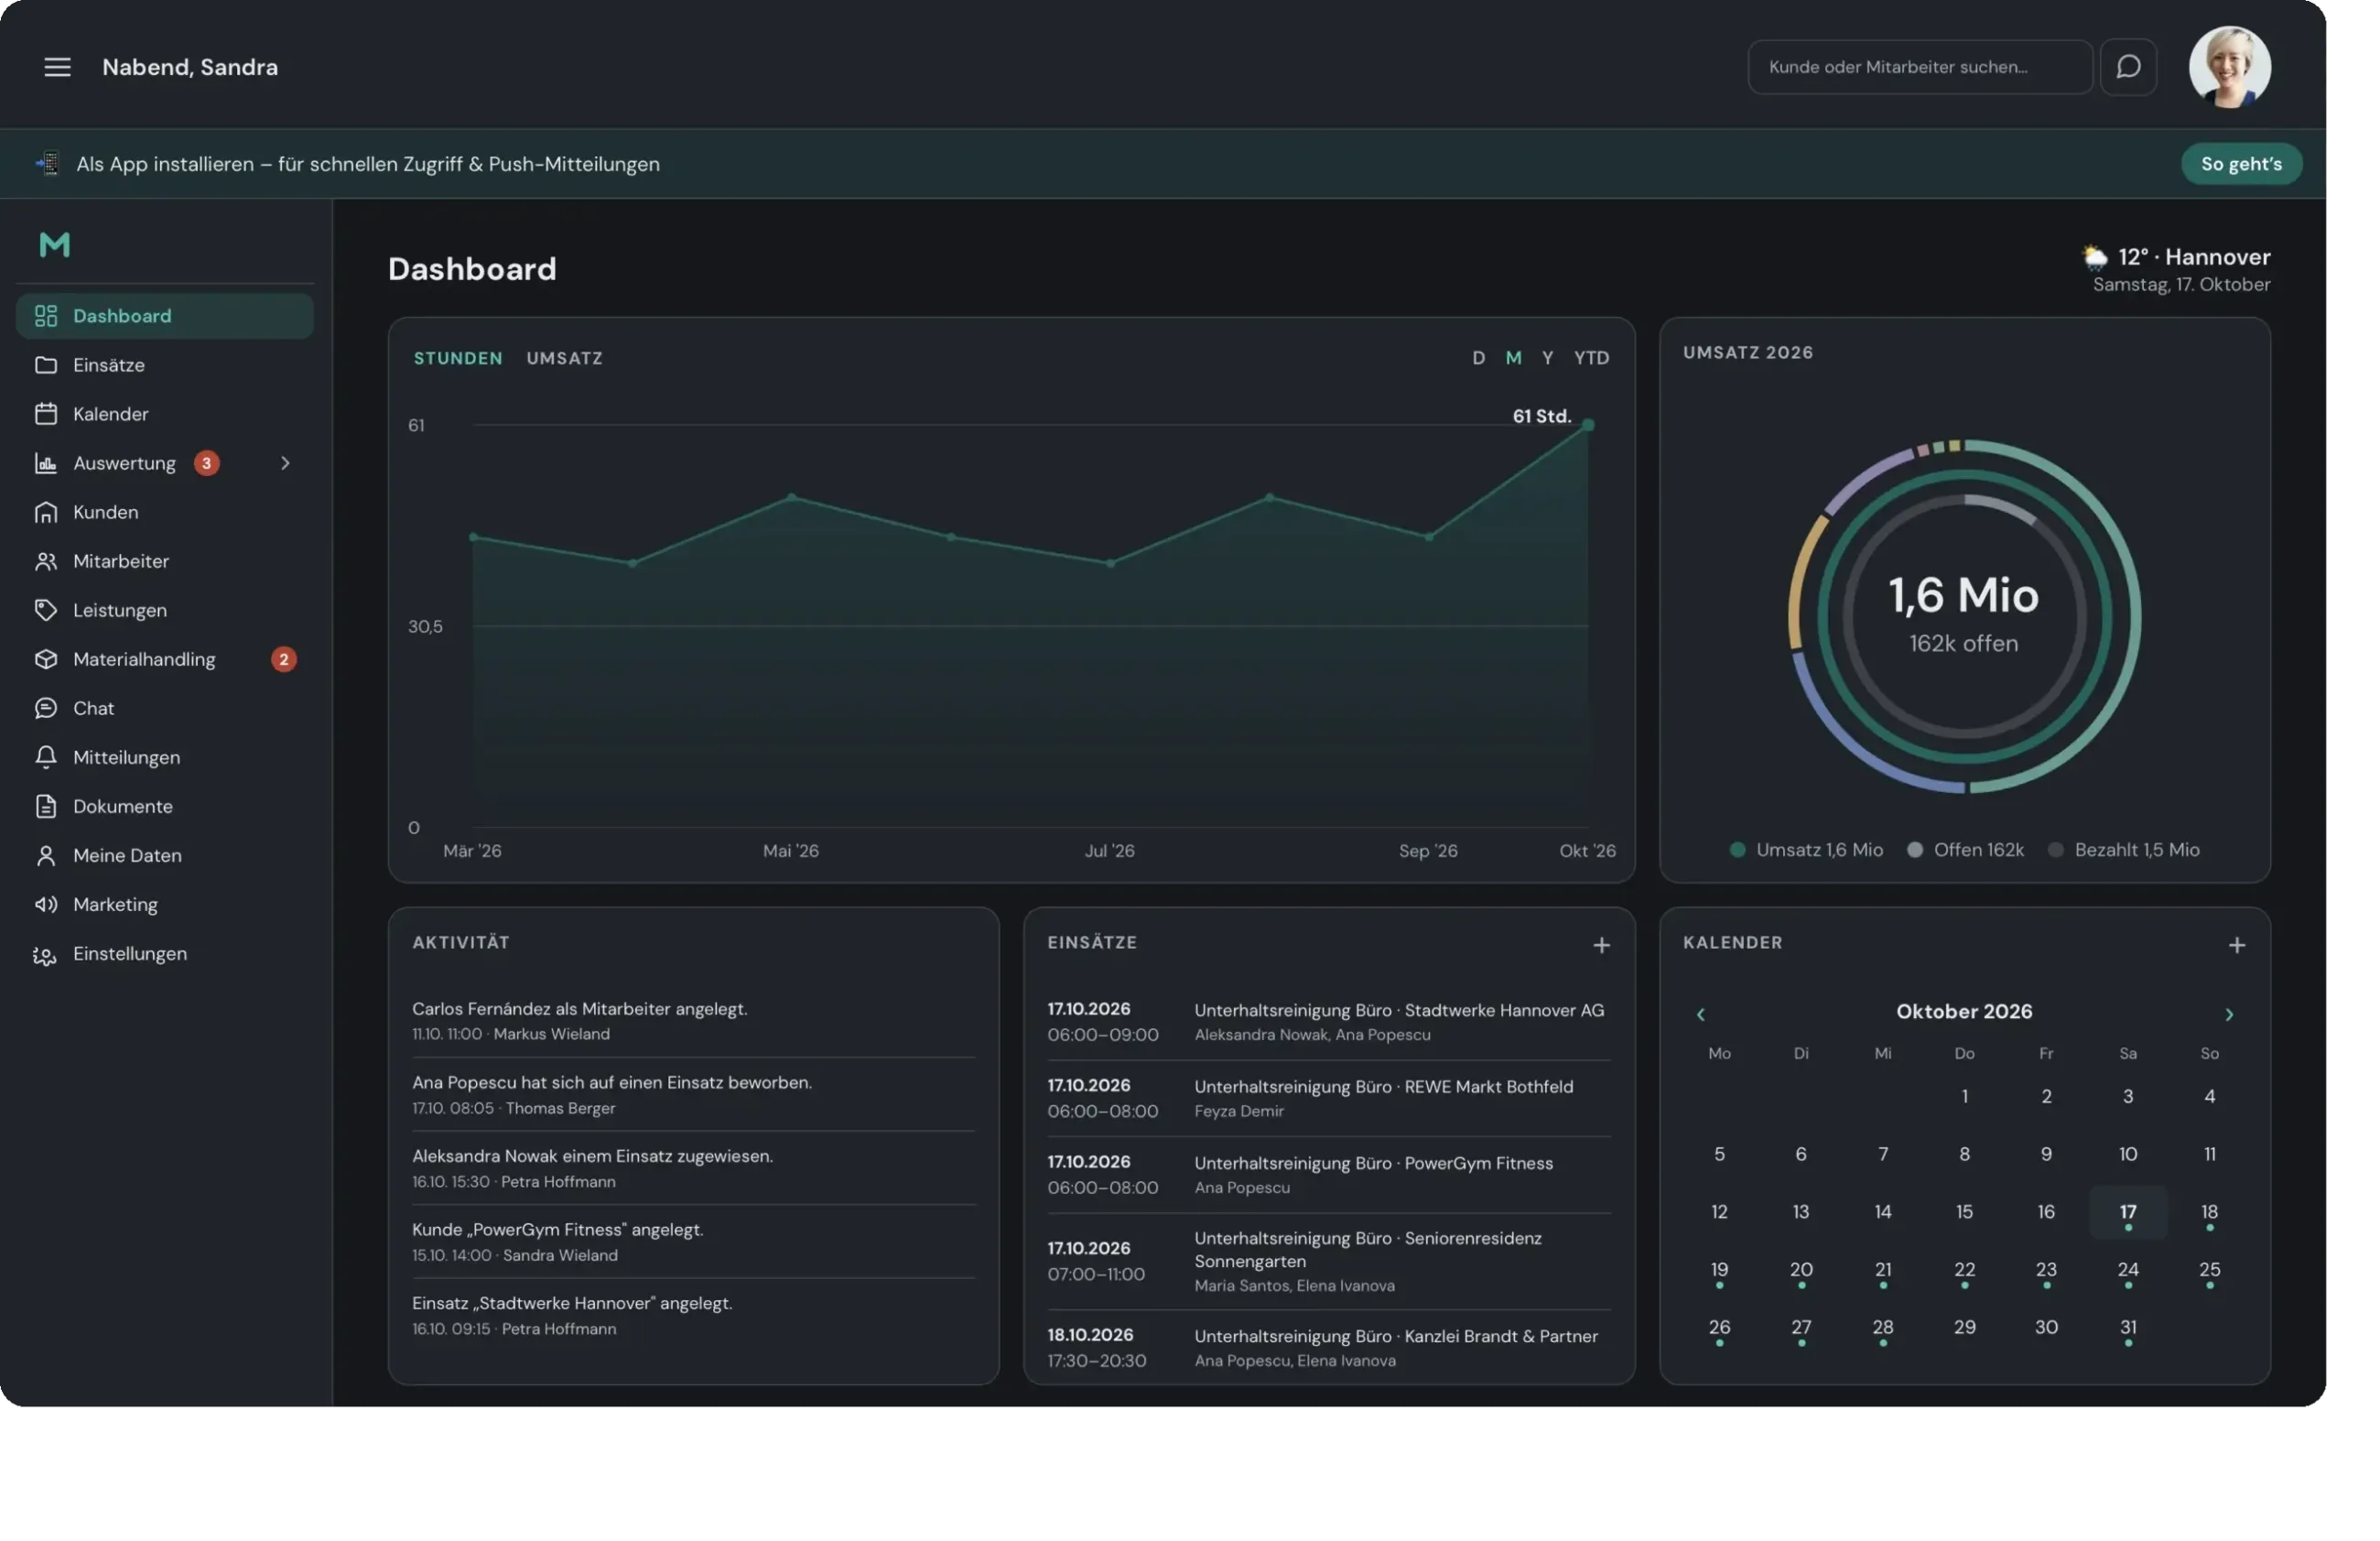The width and height of the screenshot is (2380, 1541).
Task: Switch chart to the UMSATZ tab
Action: (x=565, y=358)
